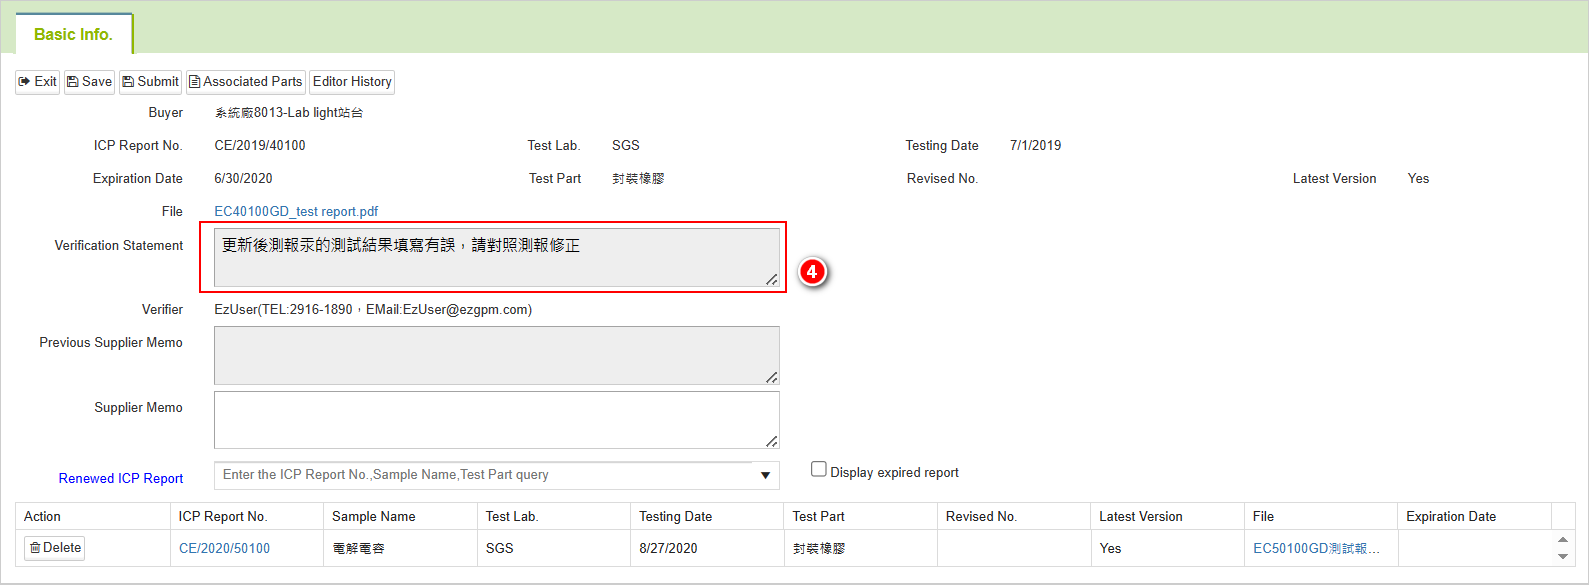Viewport: 1589px width, 585px height.
Task: View the Editor History
Action: click(352, 82)
